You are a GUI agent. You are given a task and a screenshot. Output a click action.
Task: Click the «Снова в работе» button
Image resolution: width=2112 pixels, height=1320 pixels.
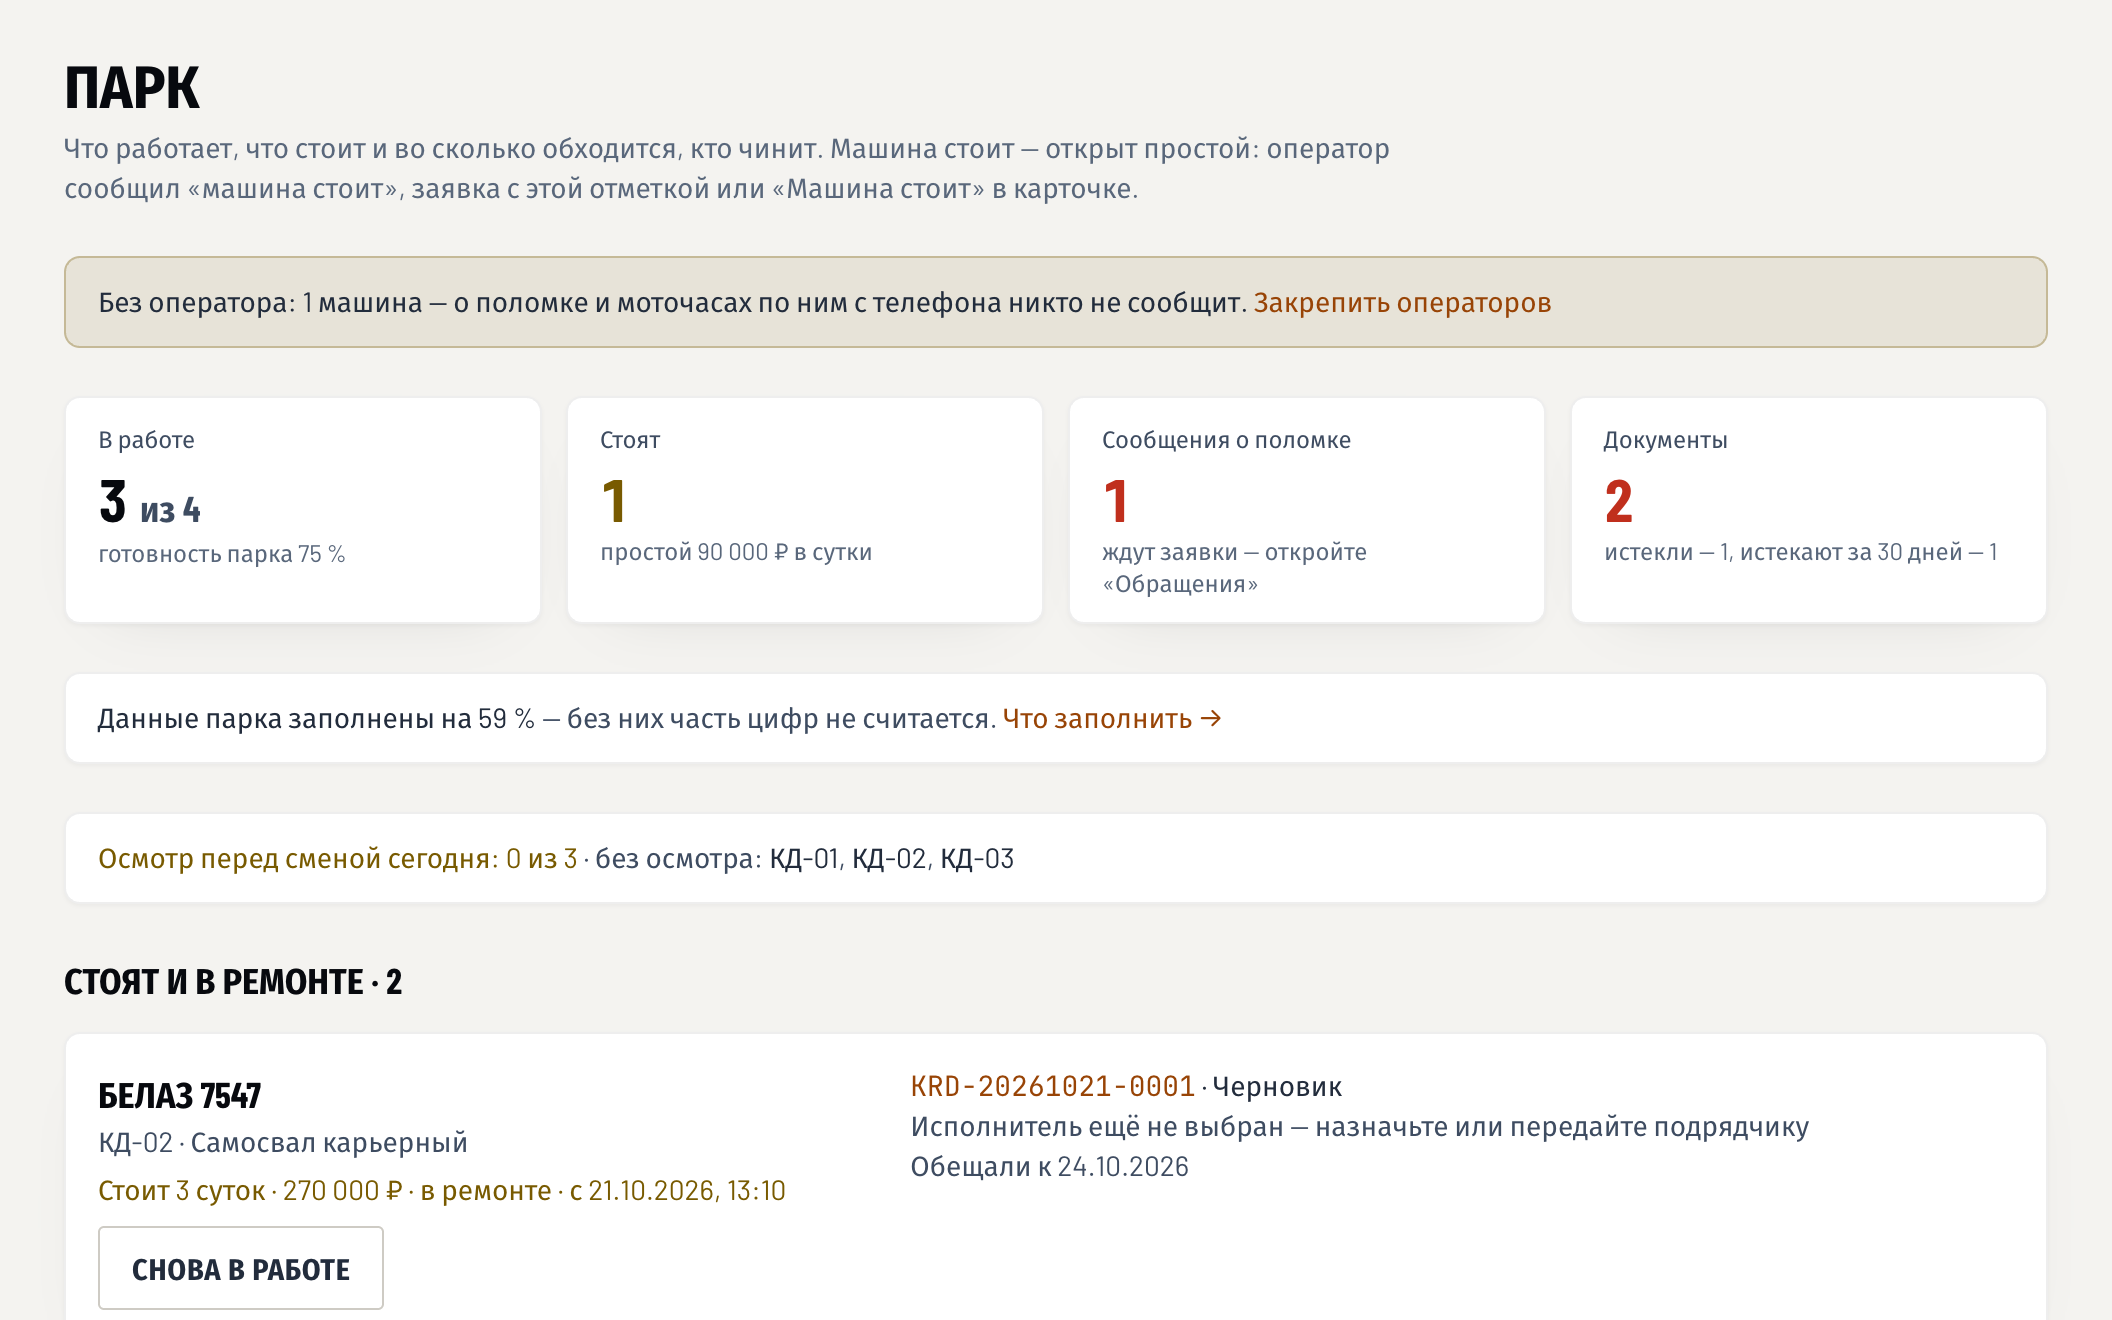pos(241,1268)
